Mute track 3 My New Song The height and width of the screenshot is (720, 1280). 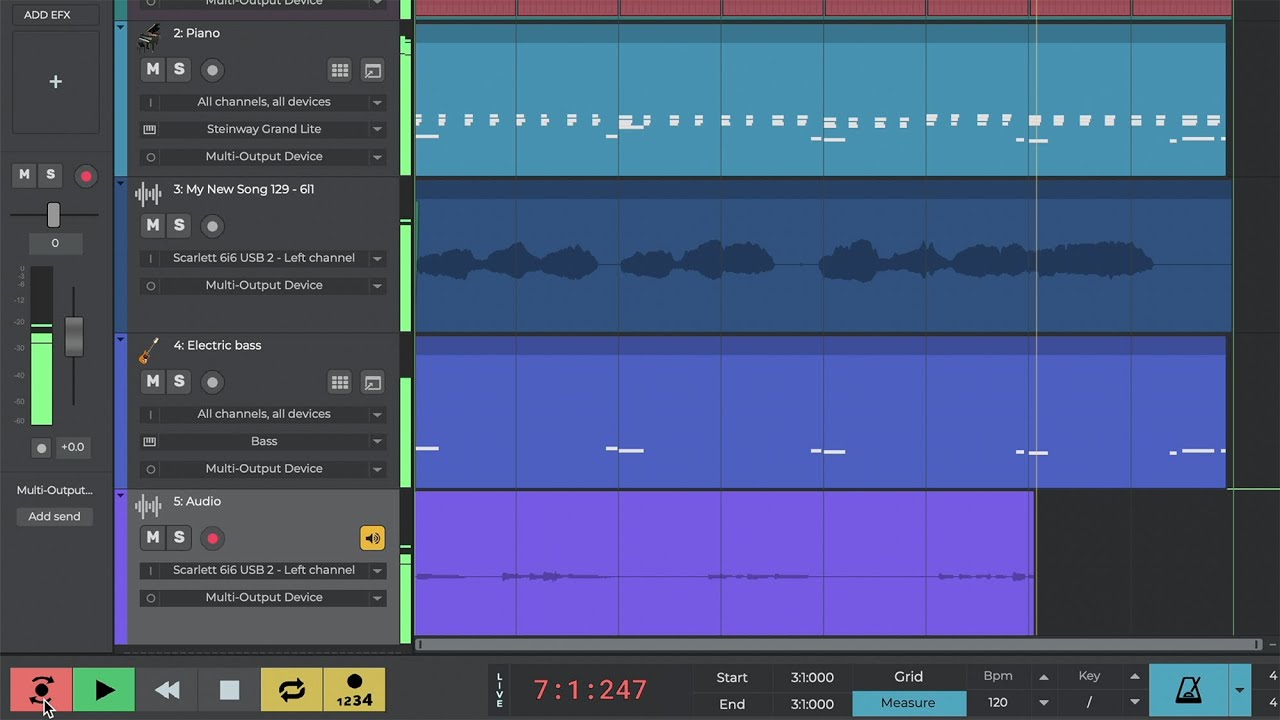pyautogui.click(x=153, y=225)
